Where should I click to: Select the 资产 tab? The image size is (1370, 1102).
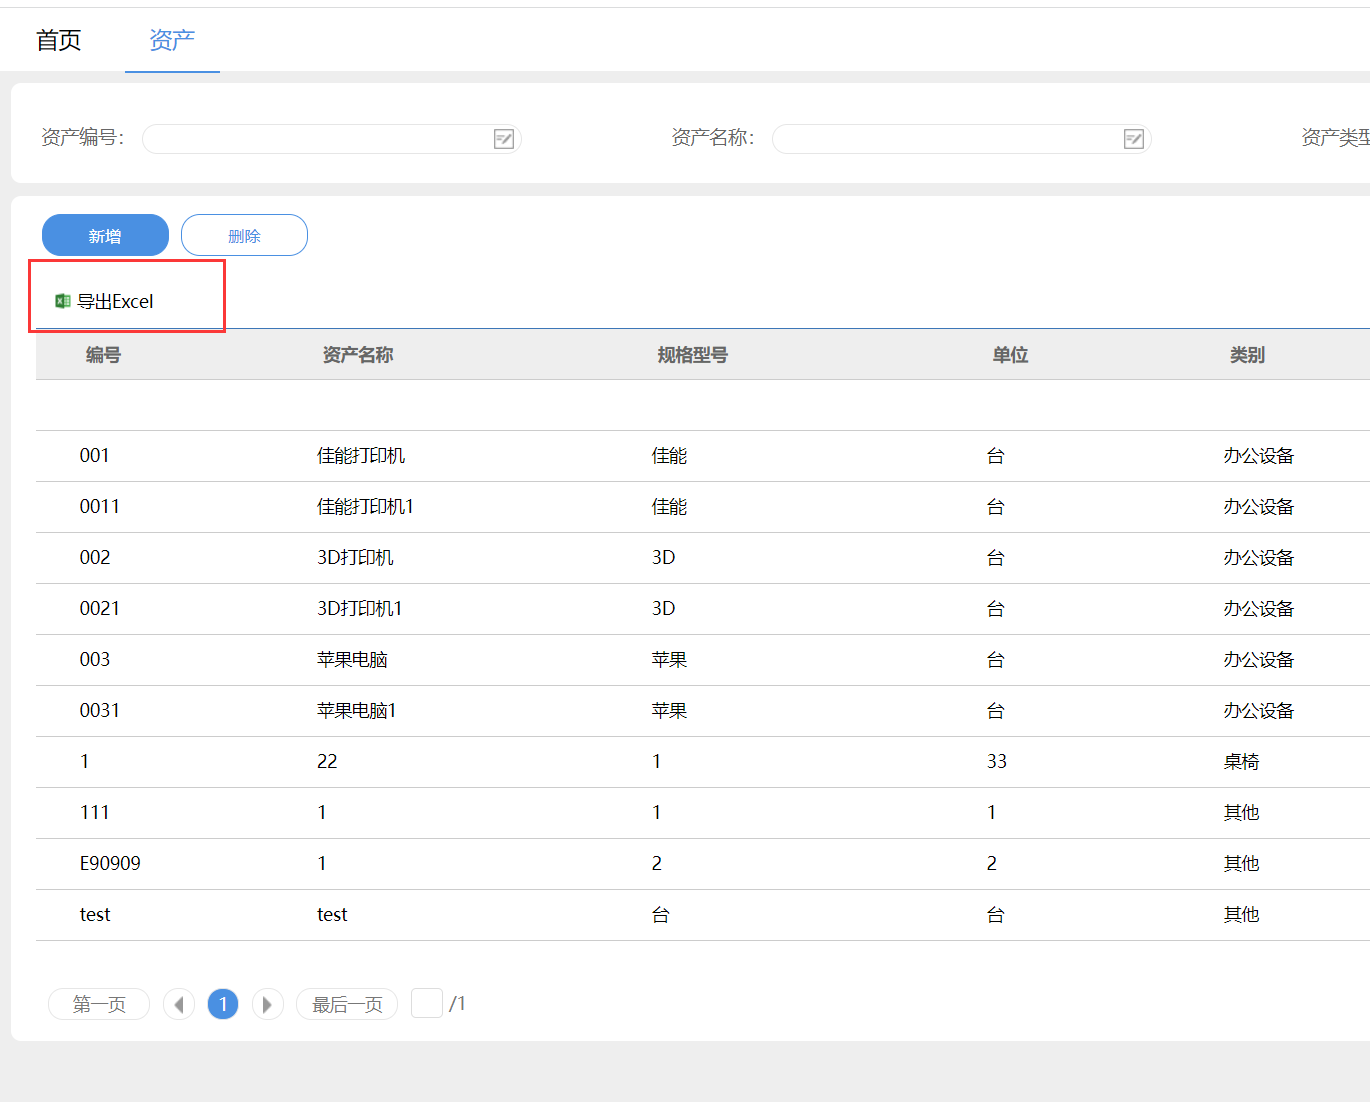172,40
